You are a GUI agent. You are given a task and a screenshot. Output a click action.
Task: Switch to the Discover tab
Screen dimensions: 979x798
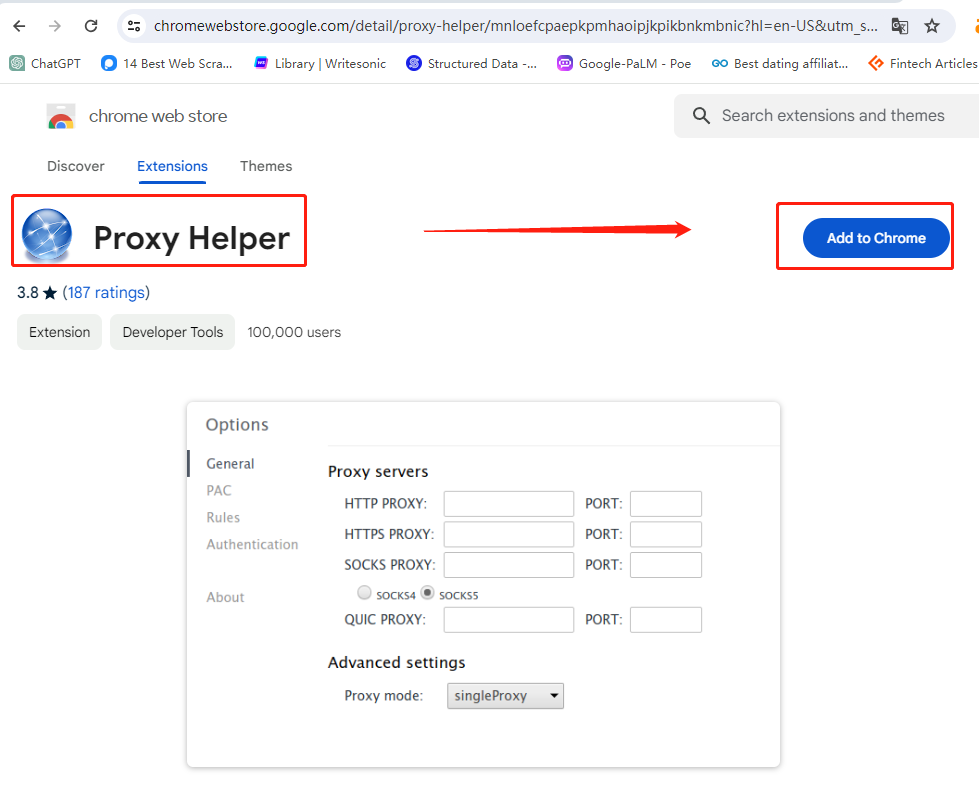coord(75,166)
